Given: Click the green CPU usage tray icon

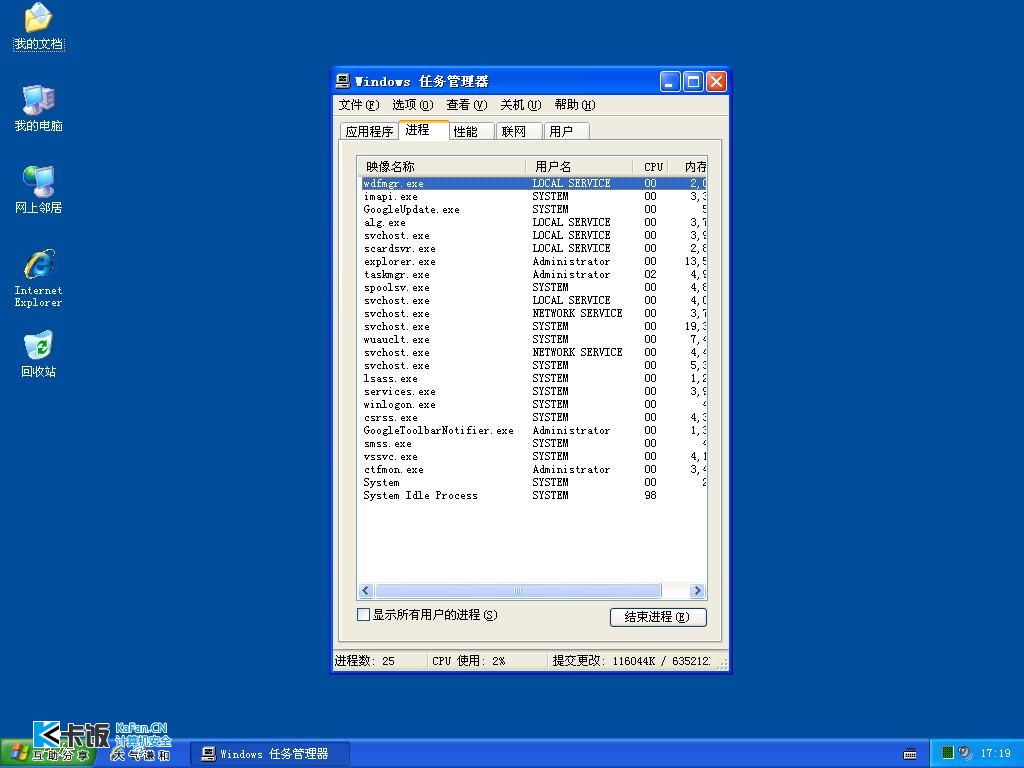Looking at the screenshot, I should (948, 753).
